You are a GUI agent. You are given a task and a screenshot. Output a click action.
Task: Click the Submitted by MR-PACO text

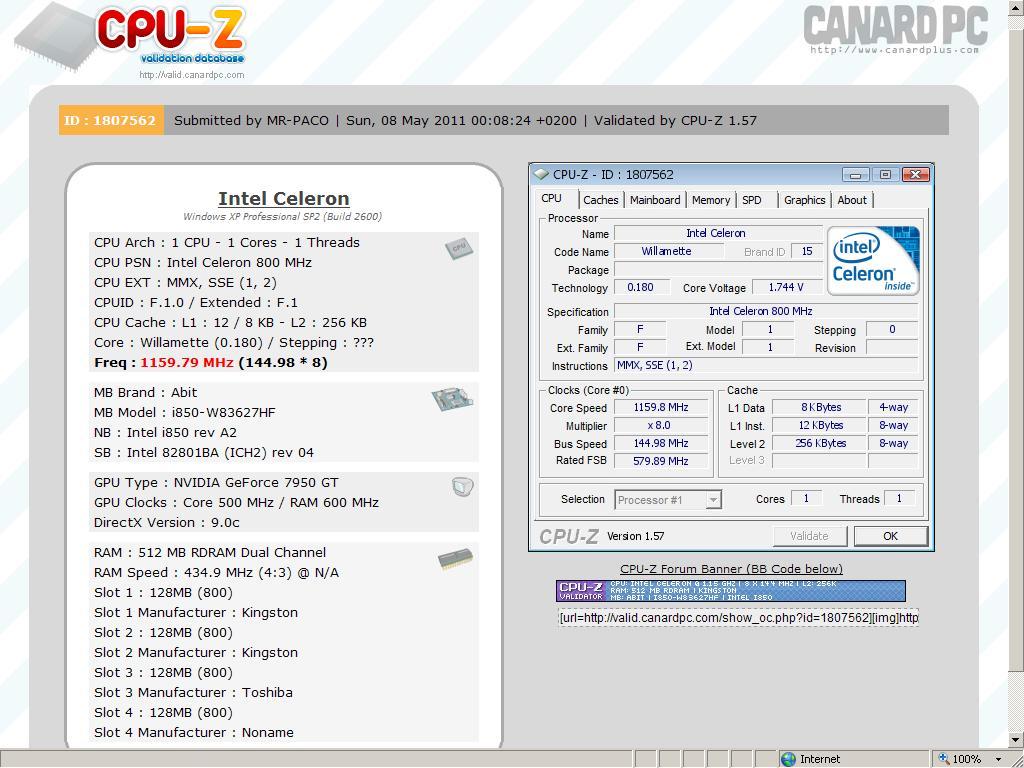point(251,120)
